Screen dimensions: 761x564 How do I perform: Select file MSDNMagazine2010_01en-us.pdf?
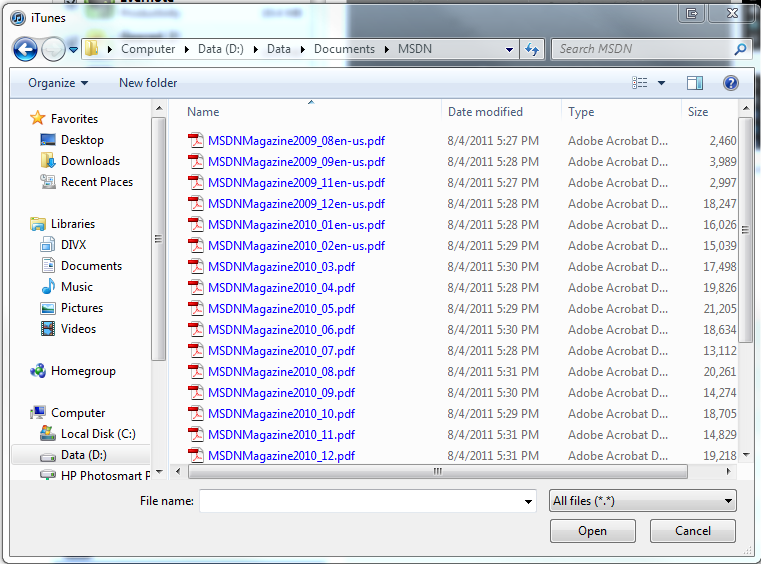coord(296,225)
